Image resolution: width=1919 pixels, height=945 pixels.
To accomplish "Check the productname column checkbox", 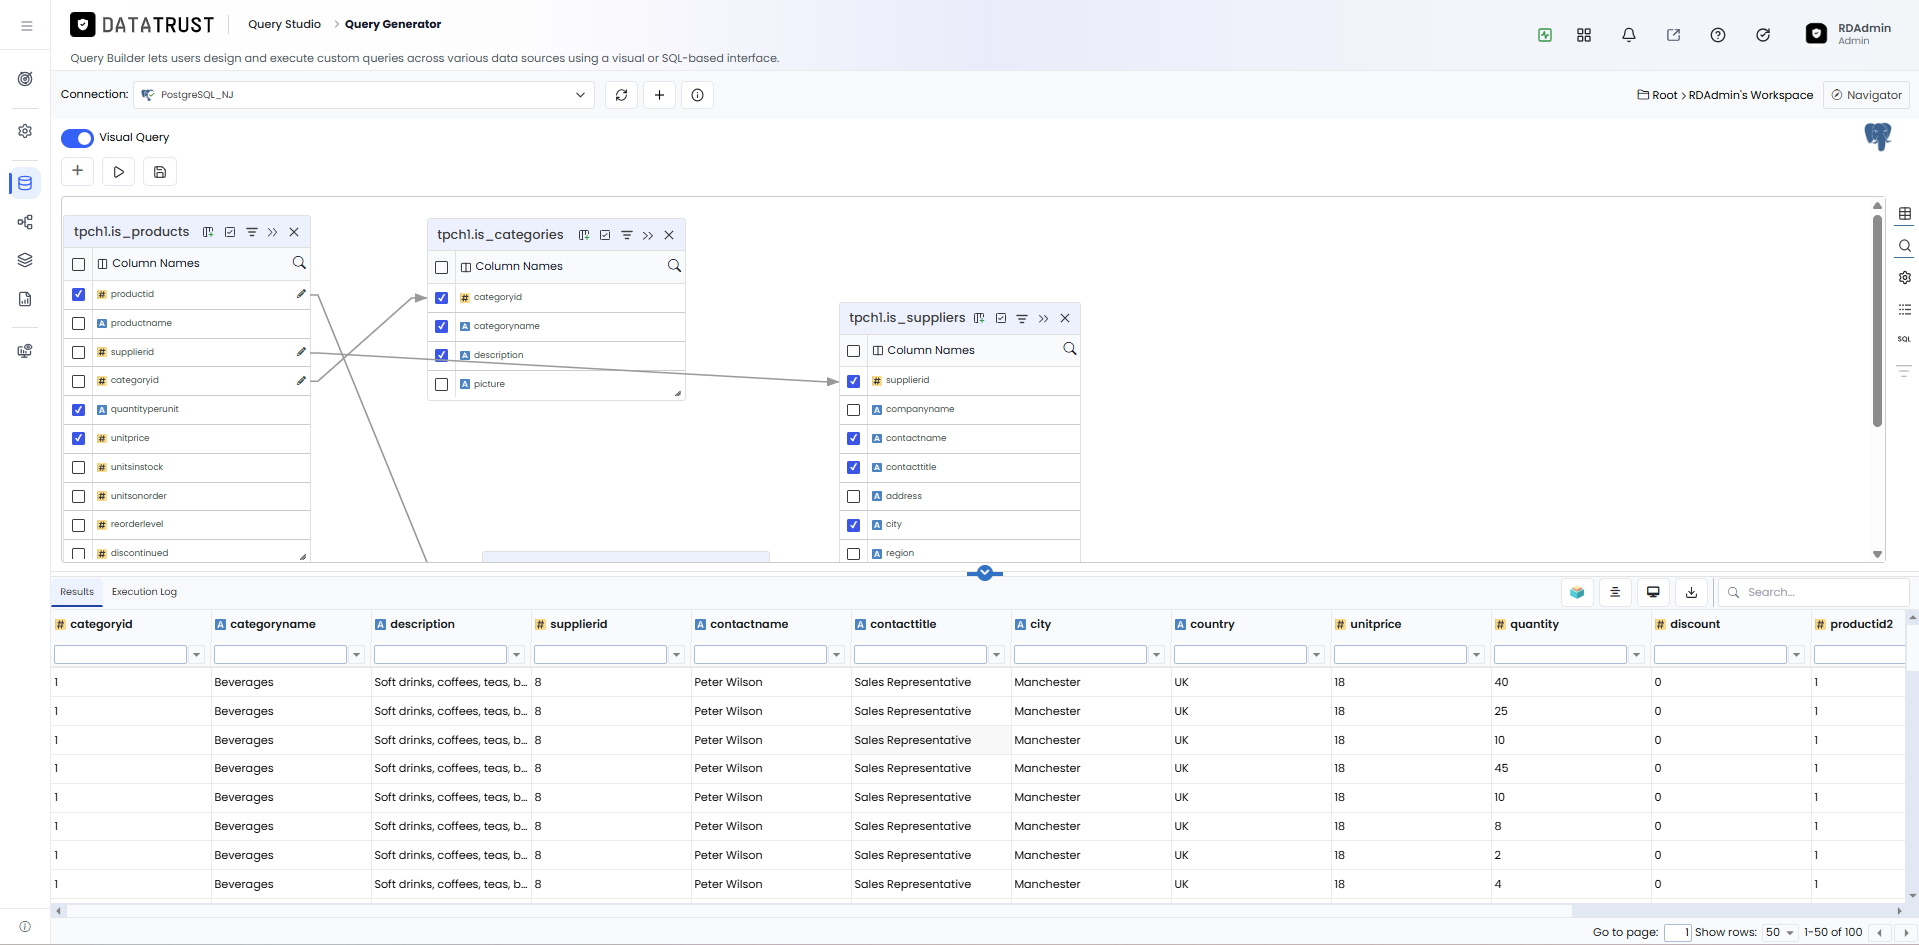I will 79,324.
